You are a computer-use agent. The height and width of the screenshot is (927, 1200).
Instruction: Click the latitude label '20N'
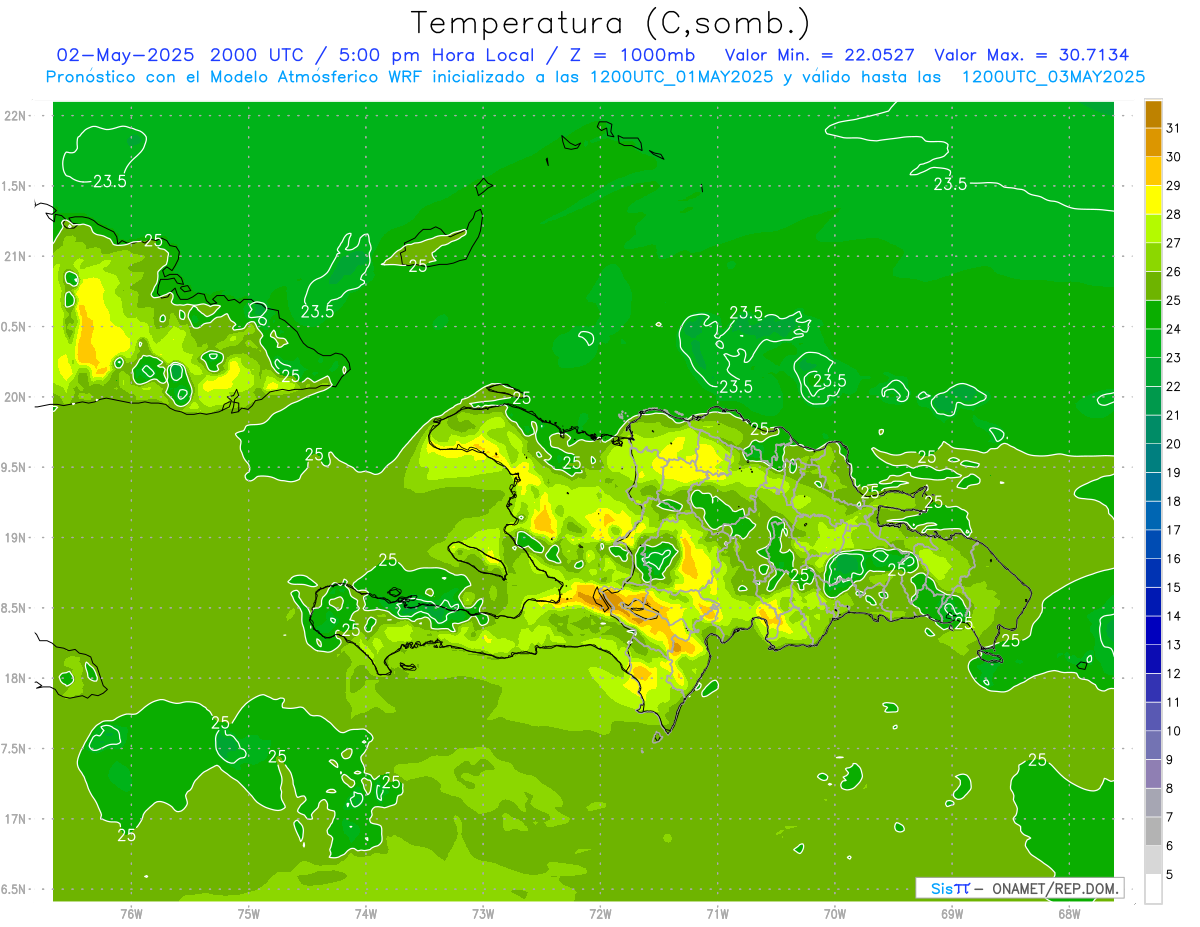(x=16, y=397)
